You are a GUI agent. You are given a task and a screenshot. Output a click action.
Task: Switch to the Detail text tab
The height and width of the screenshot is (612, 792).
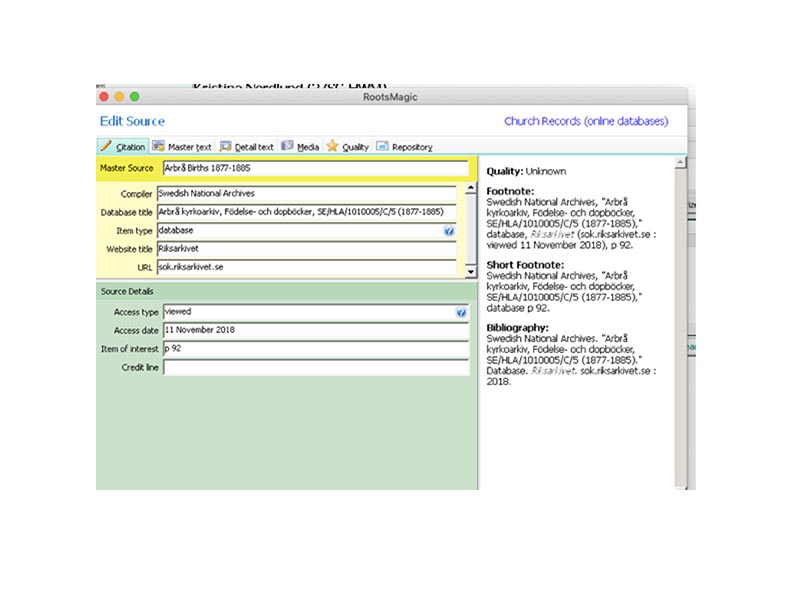(x=247, y=146)
